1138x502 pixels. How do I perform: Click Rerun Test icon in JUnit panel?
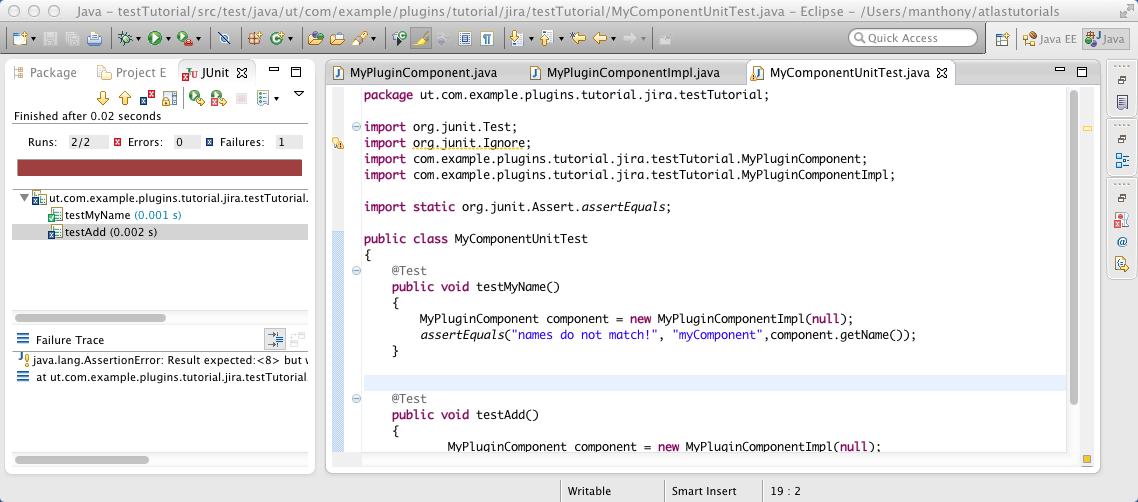click(196, 98)
